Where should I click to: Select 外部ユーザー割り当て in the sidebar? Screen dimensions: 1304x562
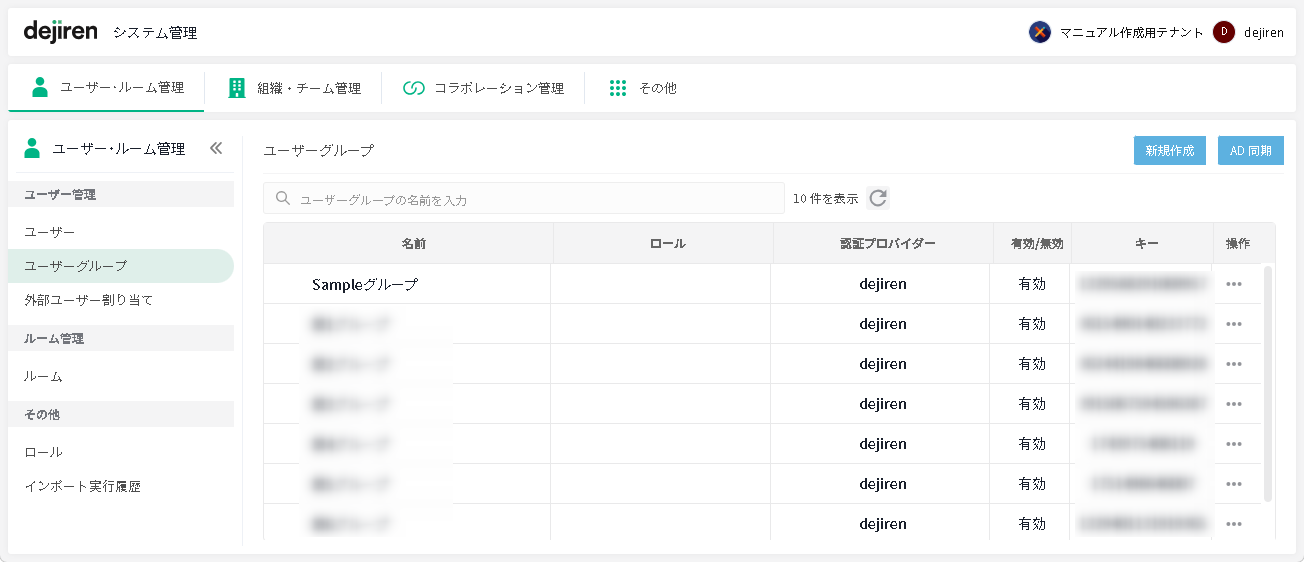click(x=89, y=300)
